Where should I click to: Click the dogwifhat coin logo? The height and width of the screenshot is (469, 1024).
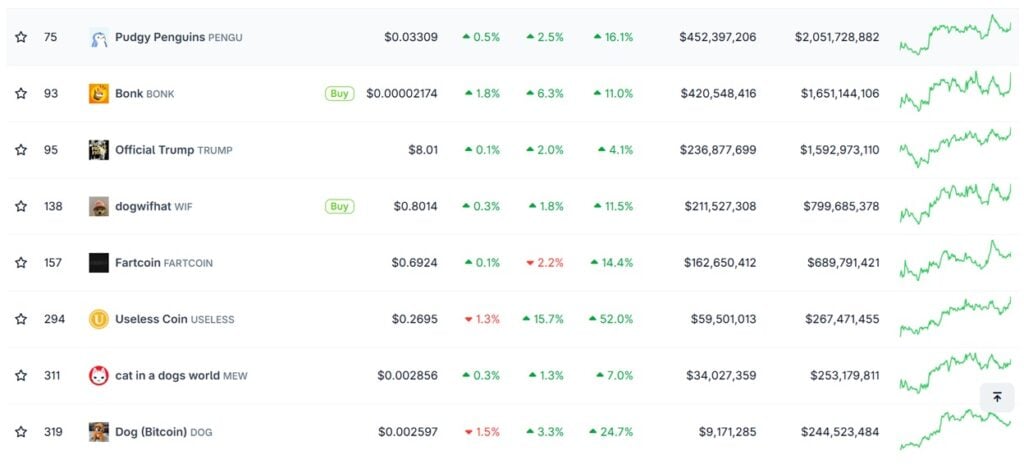[x=98, y=207]
